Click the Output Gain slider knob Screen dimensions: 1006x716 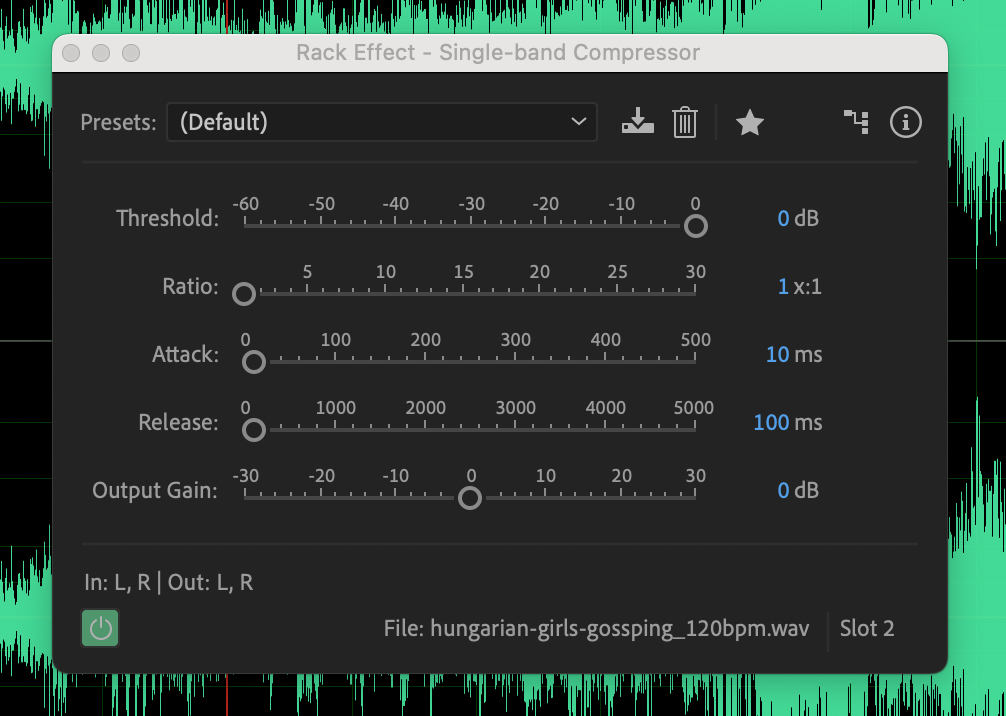tap(470, 498)
